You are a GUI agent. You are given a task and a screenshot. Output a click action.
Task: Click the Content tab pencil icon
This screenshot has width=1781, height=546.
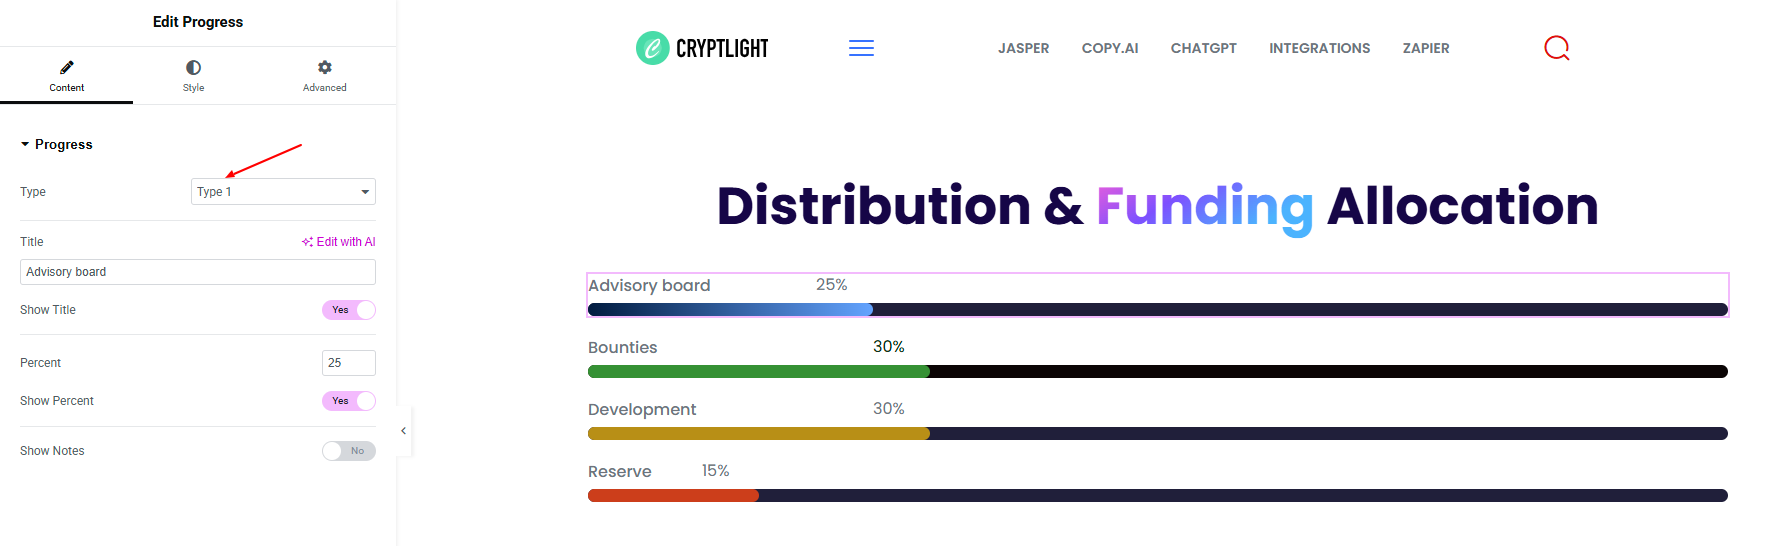pos(67,67)
